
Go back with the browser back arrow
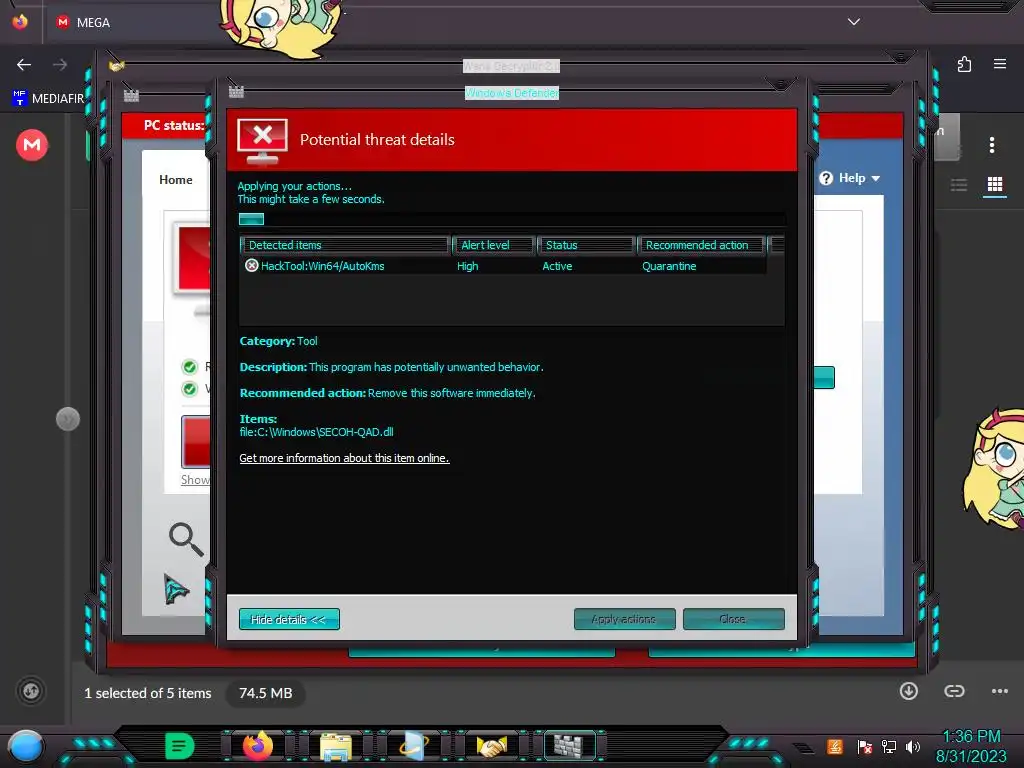coord(24,65)
